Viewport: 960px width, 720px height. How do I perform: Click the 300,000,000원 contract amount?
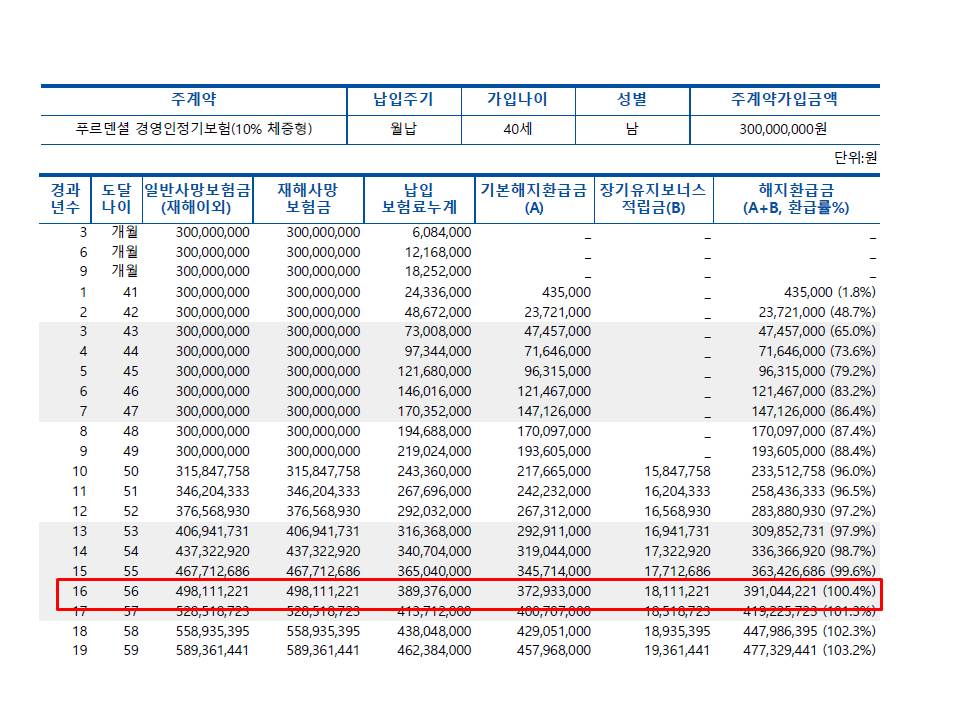pos(783,129)
